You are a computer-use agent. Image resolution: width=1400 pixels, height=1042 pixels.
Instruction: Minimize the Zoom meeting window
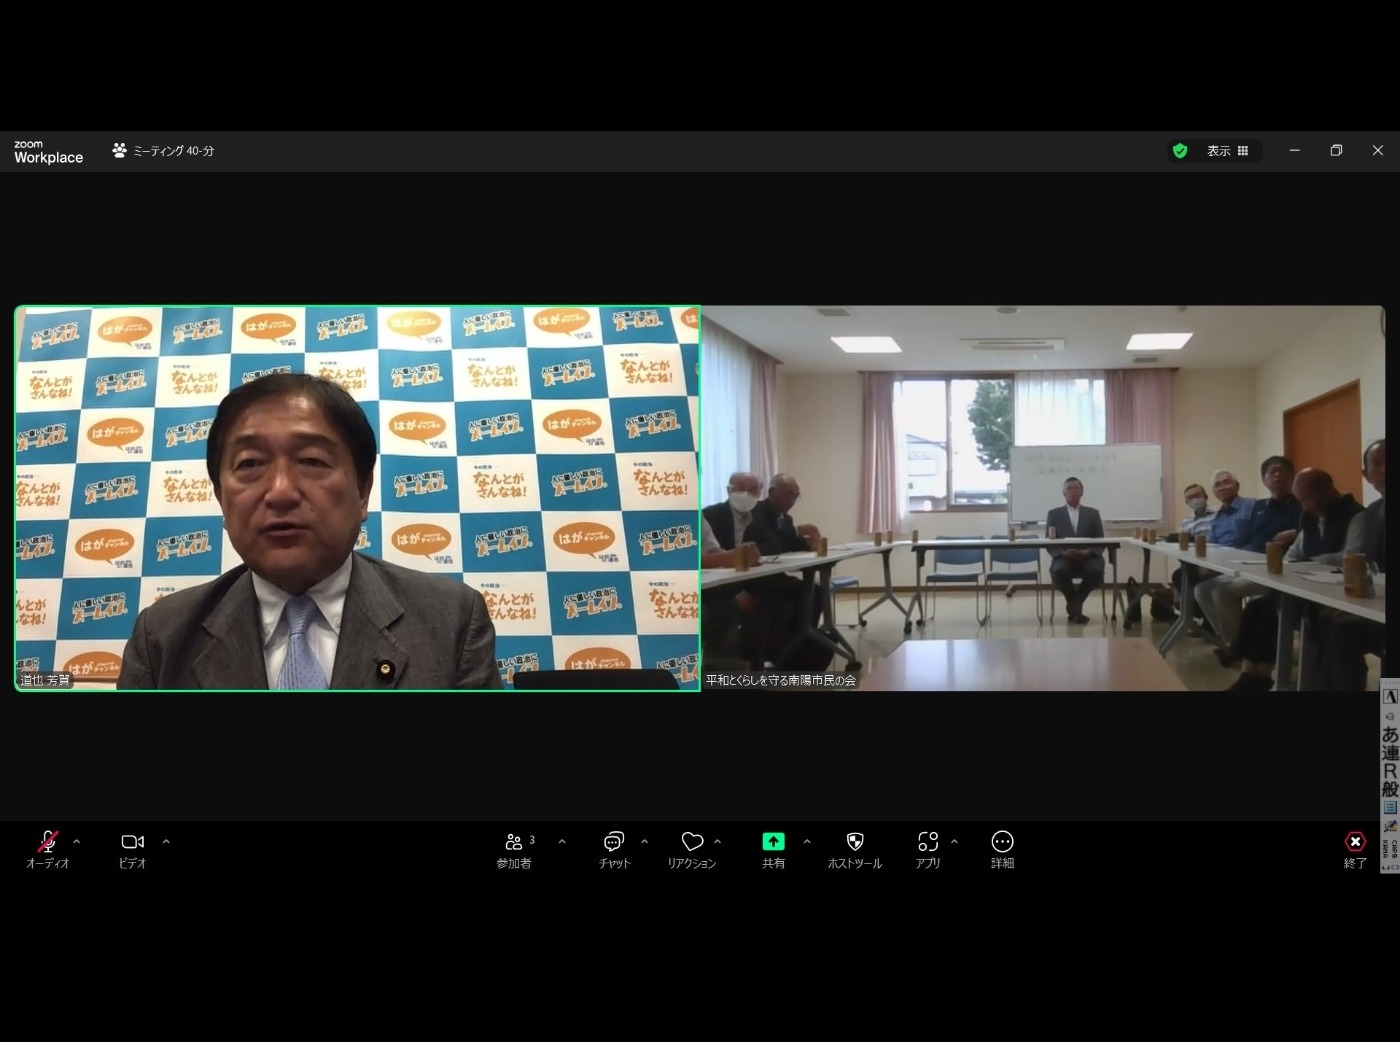1295,151
